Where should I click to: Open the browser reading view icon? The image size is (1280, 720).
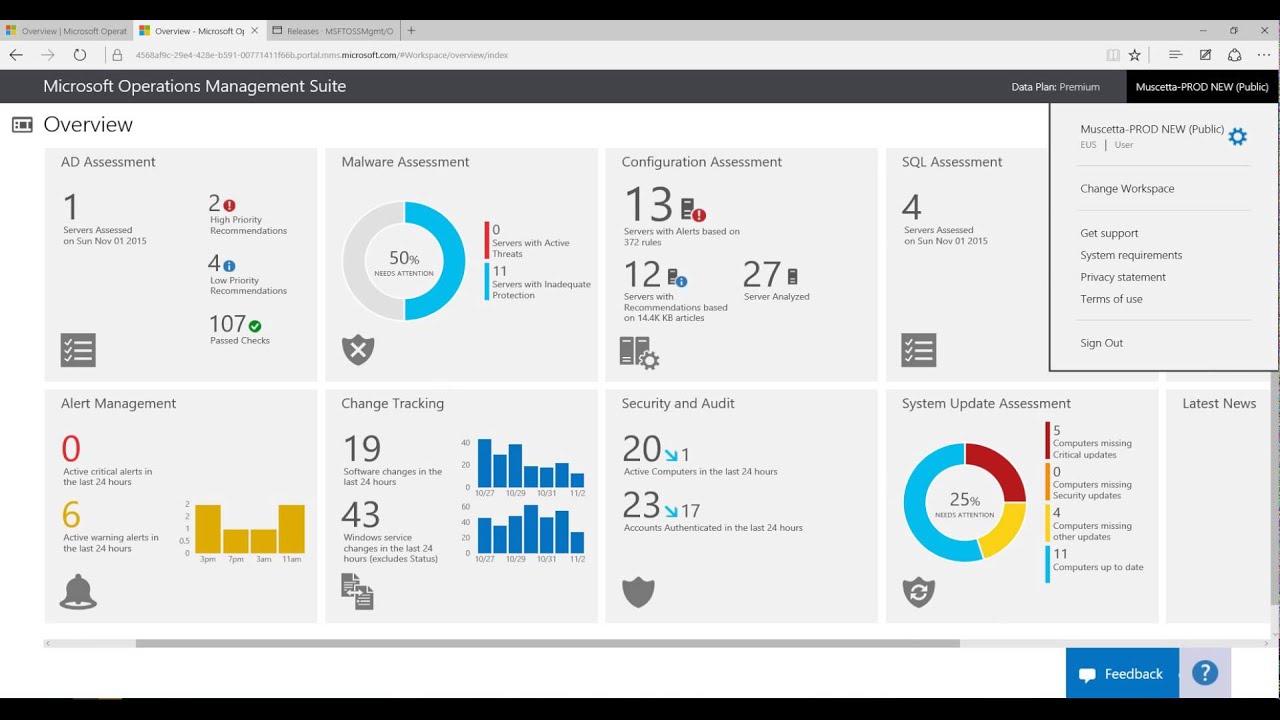tap(1113, 55)
